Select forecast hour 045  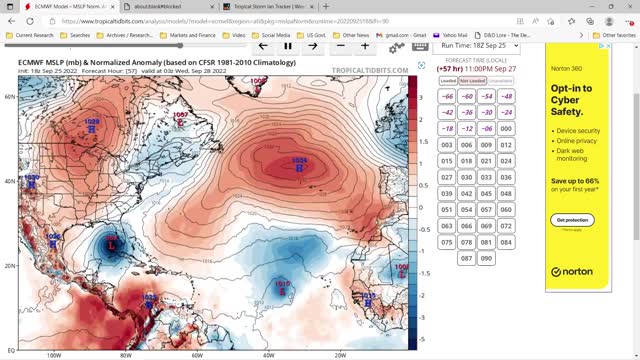486,193
